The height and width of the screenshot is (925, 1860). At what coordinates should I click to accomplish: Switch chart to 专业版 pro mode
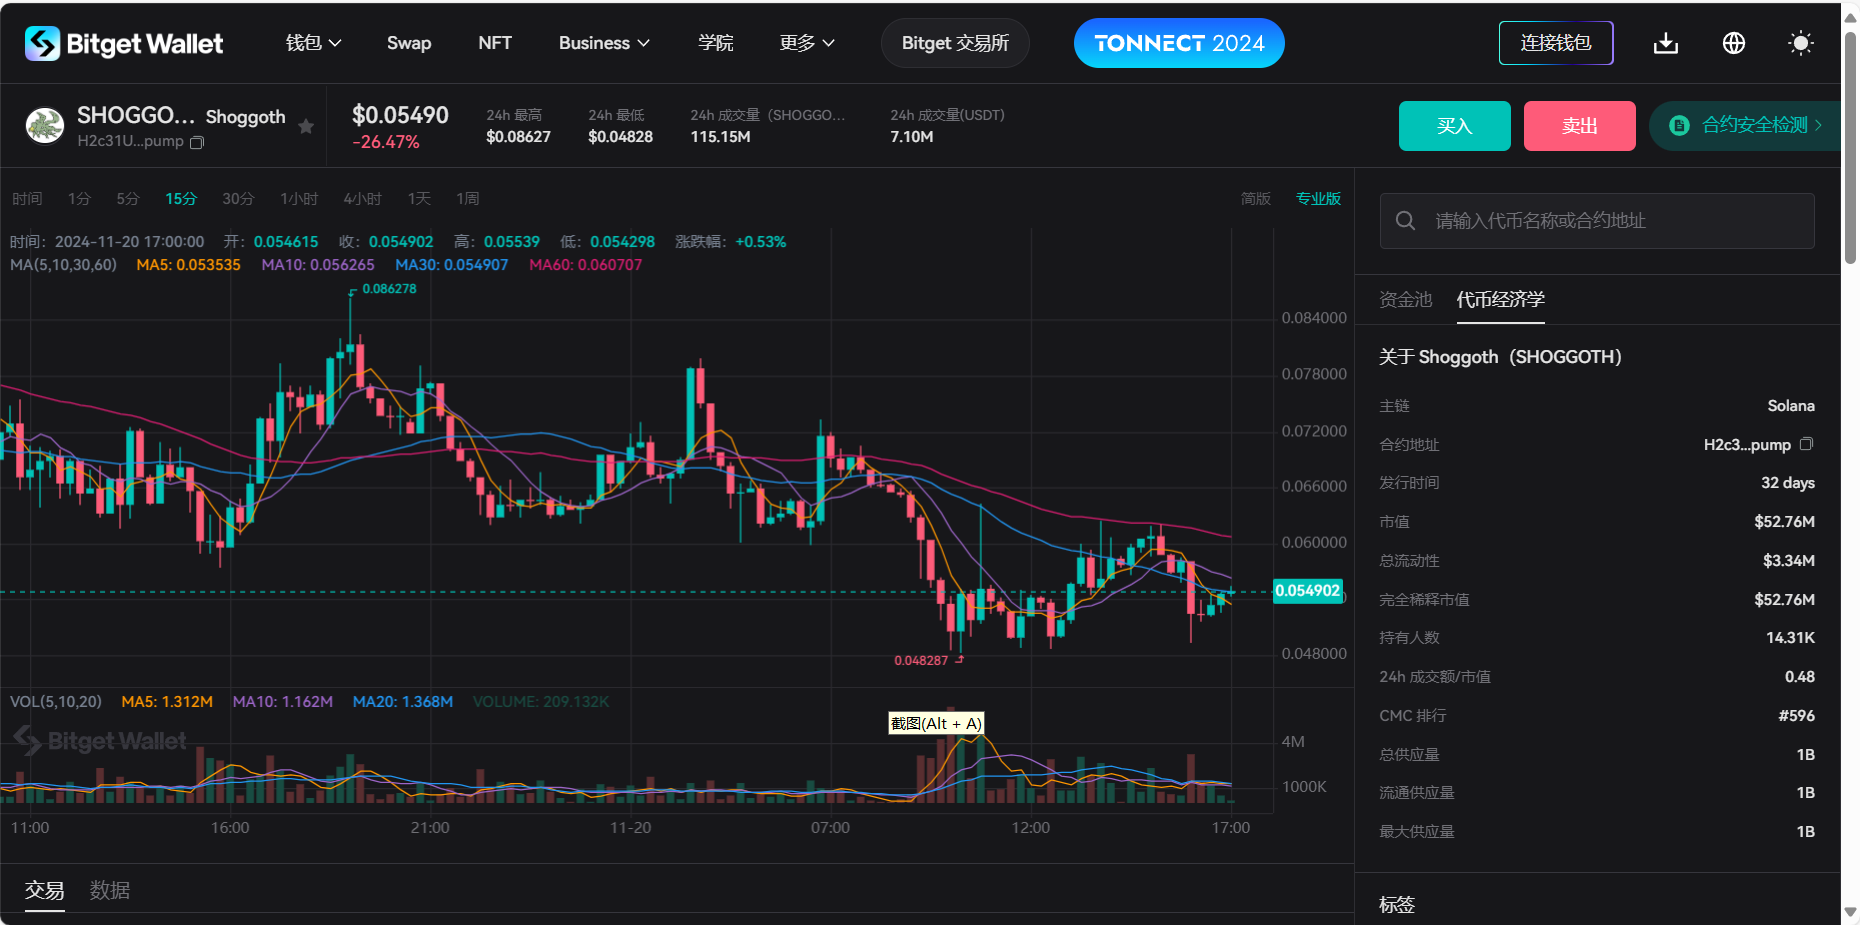click(x=1318, y=199)
